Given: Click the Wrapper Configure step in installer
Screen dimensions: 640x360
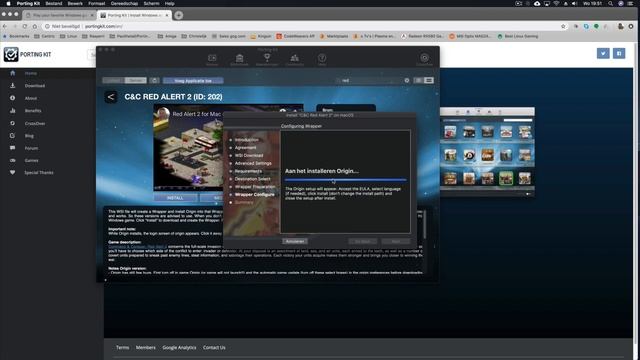Looking at the screenshot, I should coord(254,194).
